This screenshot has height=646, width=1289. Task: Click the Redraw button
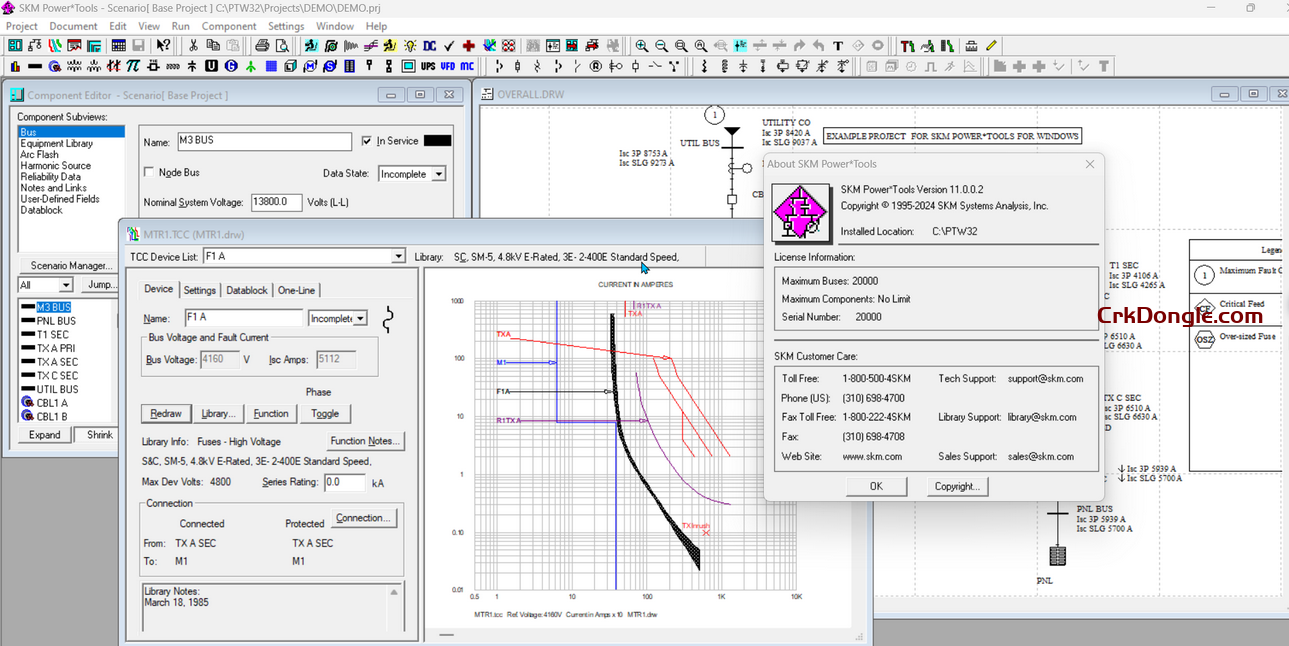(x=166, y=413)
